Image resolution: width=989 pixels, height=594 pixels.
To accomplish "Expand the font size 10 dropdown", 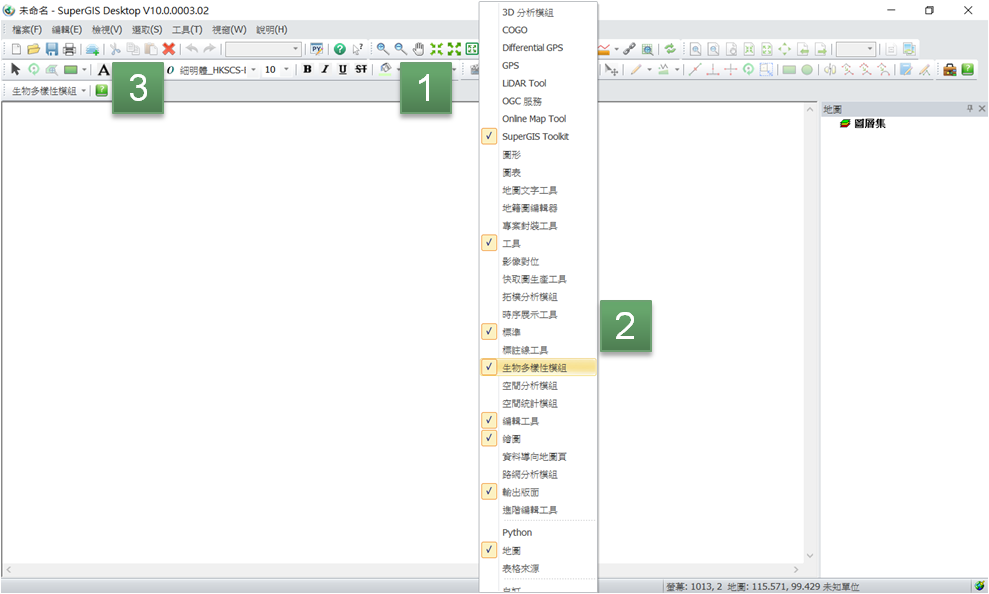I will 287,70.
